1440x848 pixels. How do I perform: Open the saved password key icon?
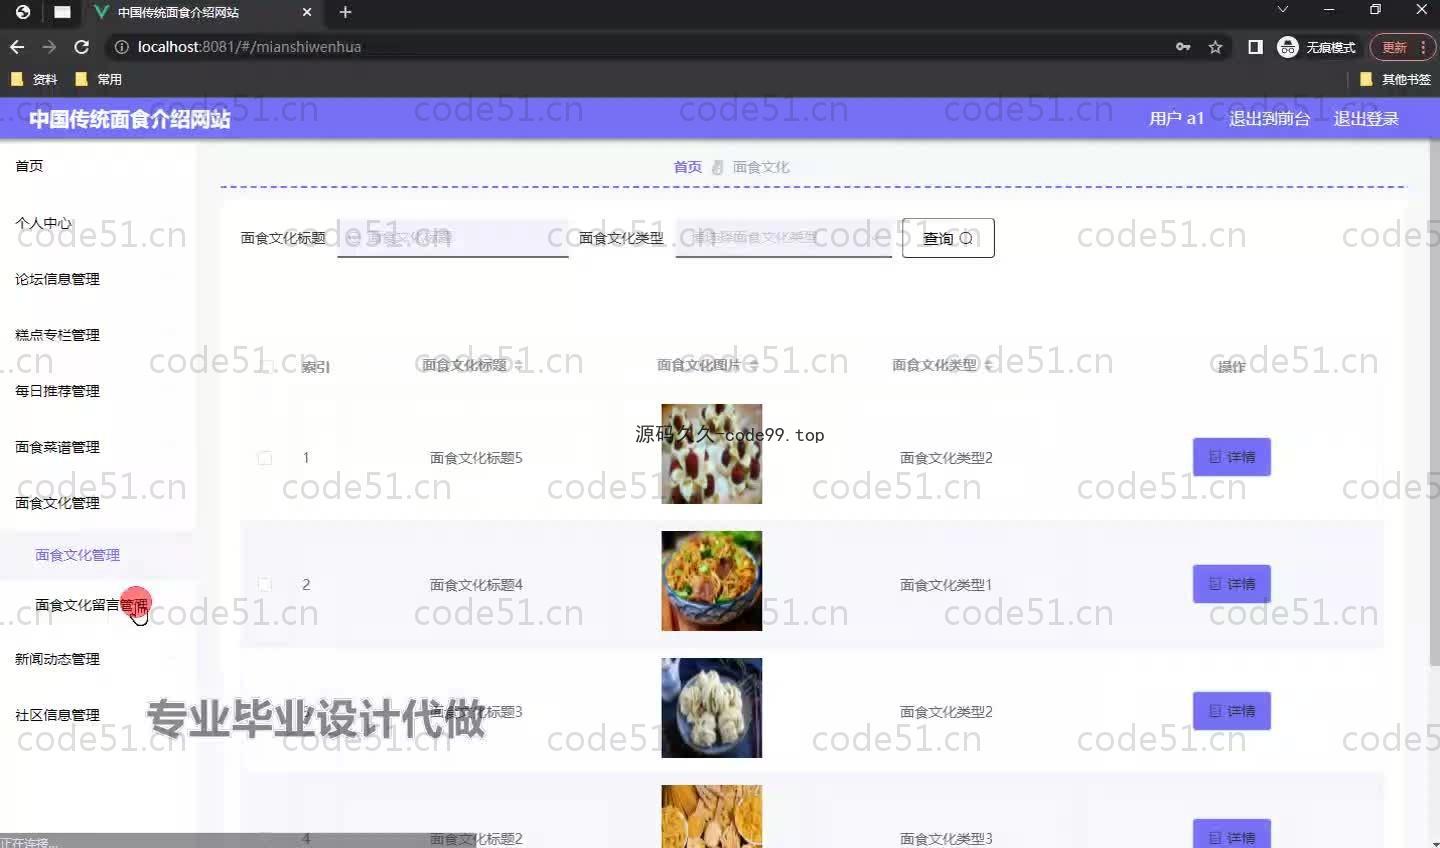pyautogui.click(x=1183, y=47)
